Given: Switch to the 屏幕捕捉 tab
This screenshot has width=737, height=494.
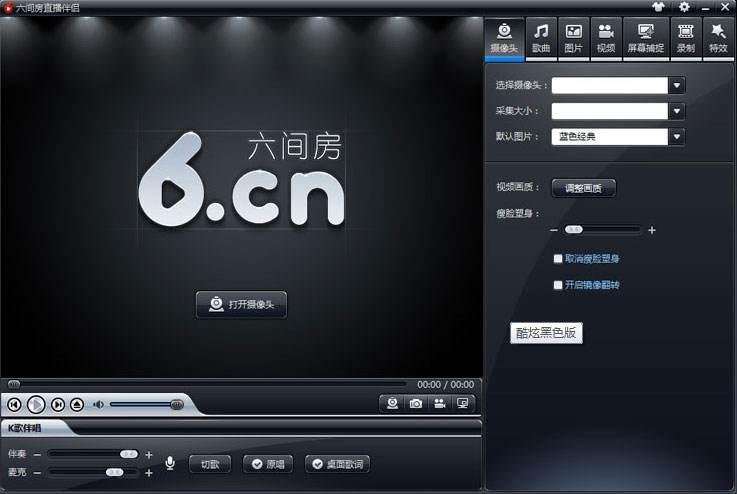Looking at the screenshot, I should pos(646,39).
